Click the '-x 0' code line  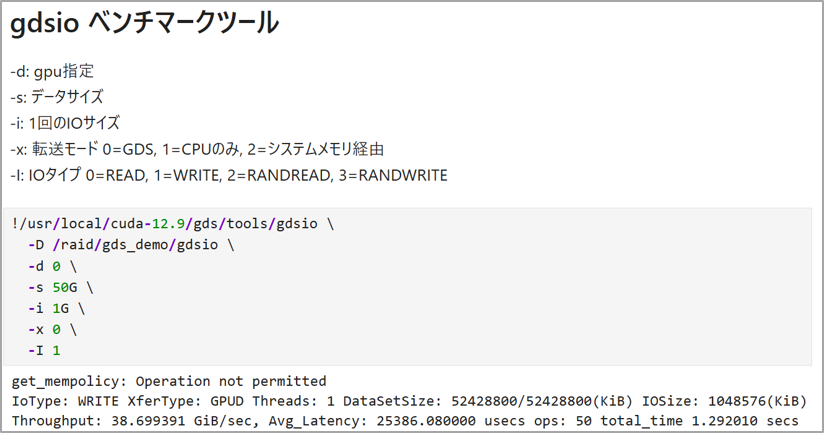(x=52, y=329)
